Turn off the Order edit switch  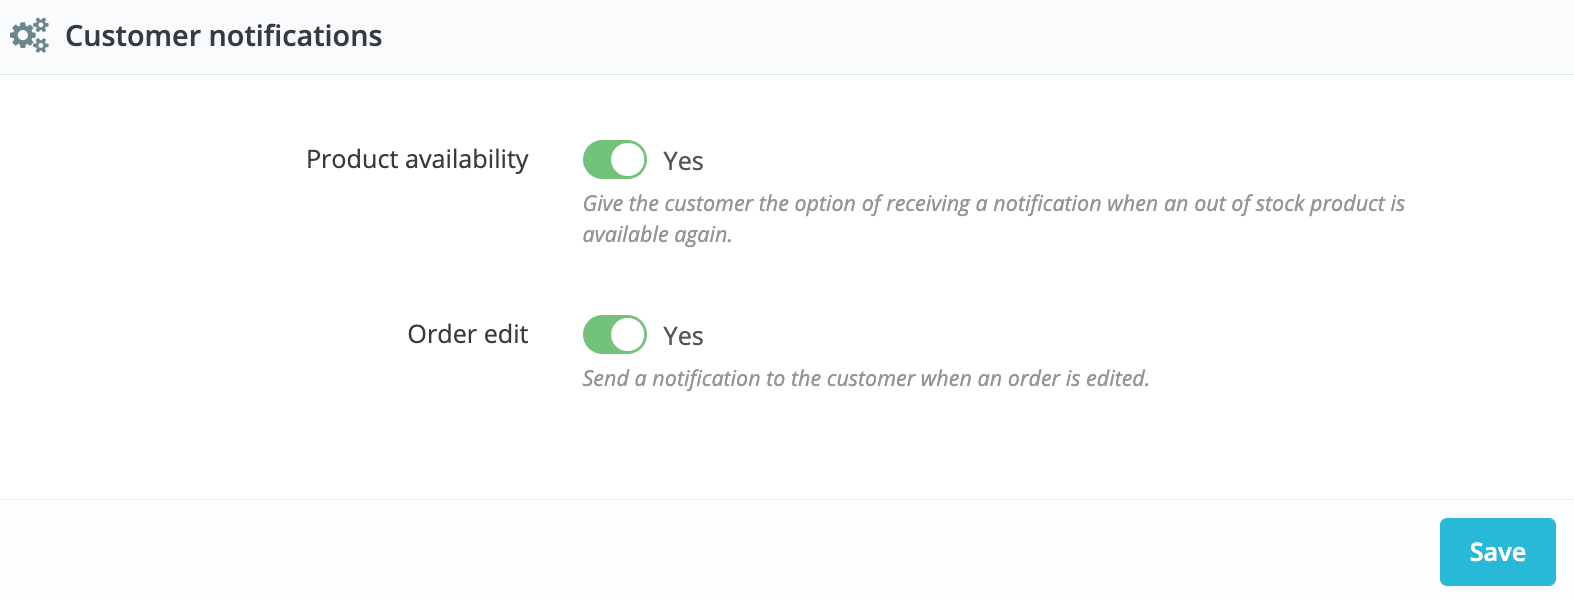pyautogui.click(x=614, y=335)
